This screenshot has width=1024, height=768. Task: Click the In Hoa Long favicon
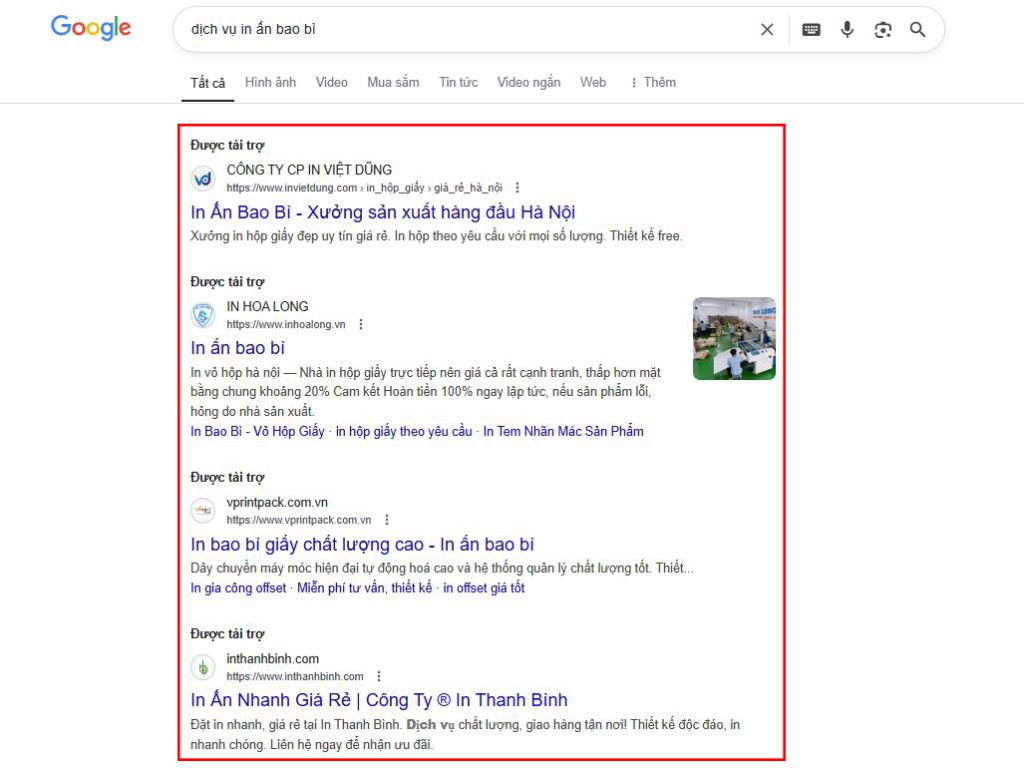[x=203, y=315]
